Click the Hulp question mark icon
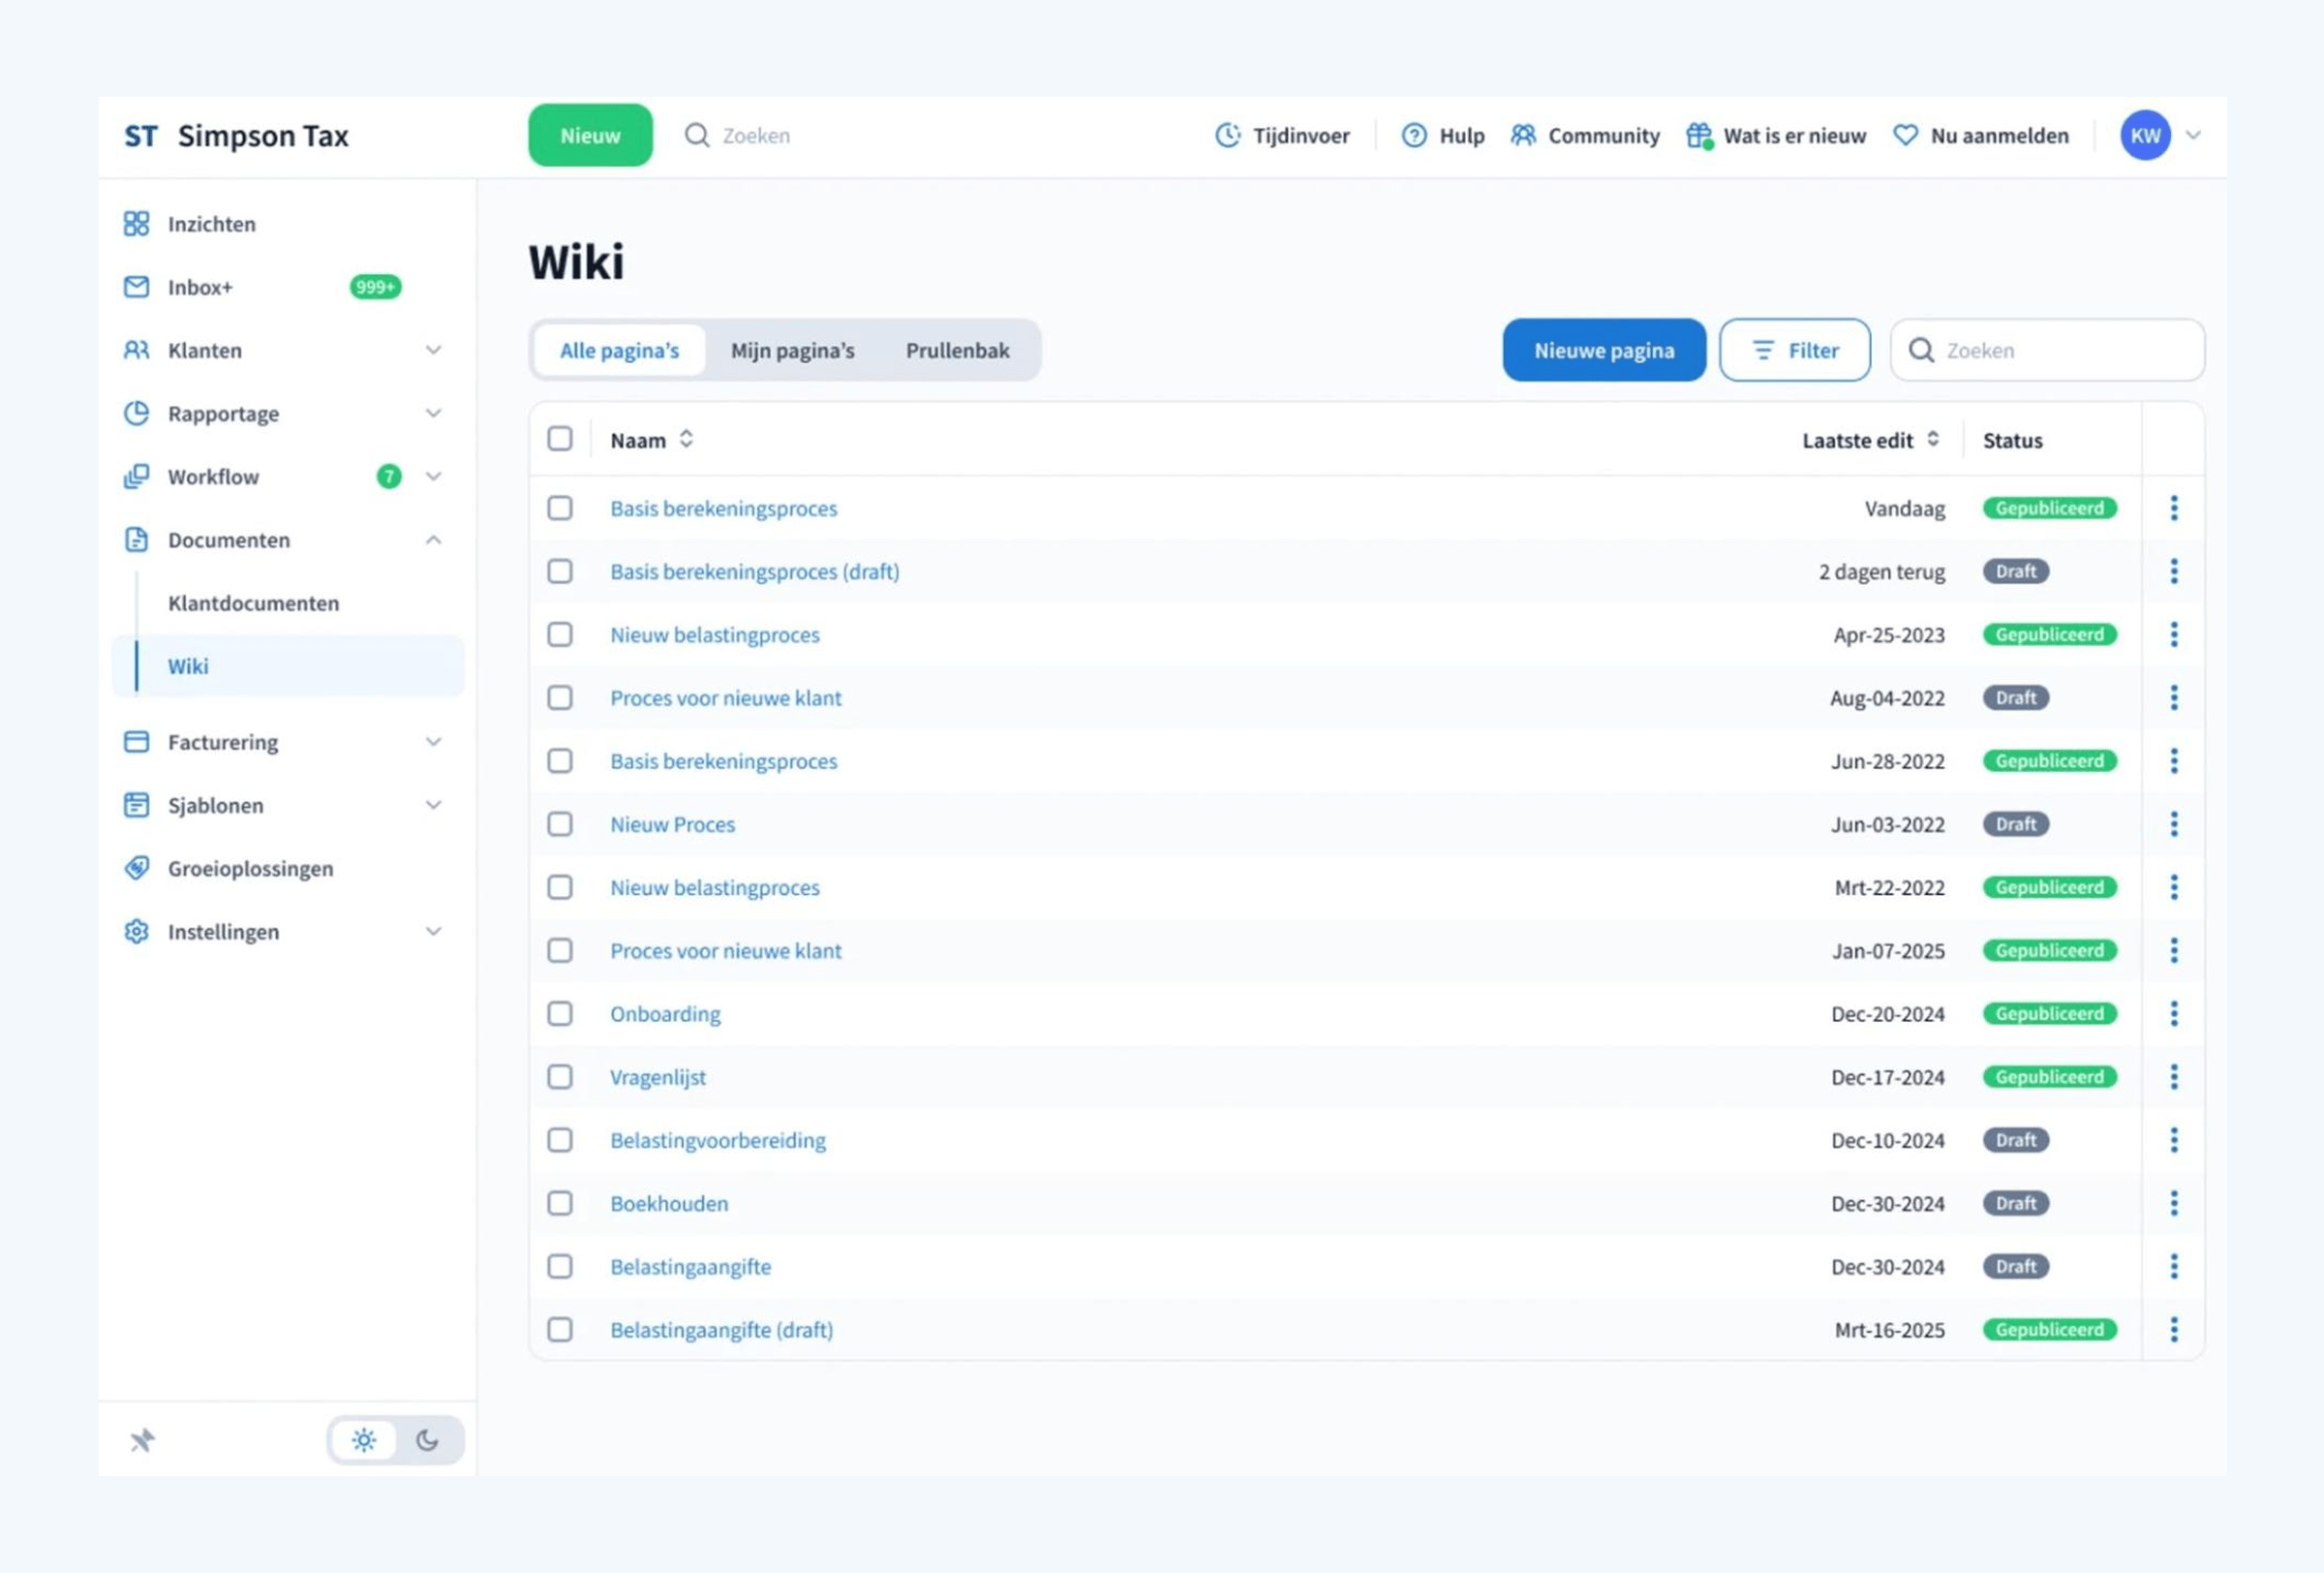2324x1573 pixels. (x=1413, y=135)
